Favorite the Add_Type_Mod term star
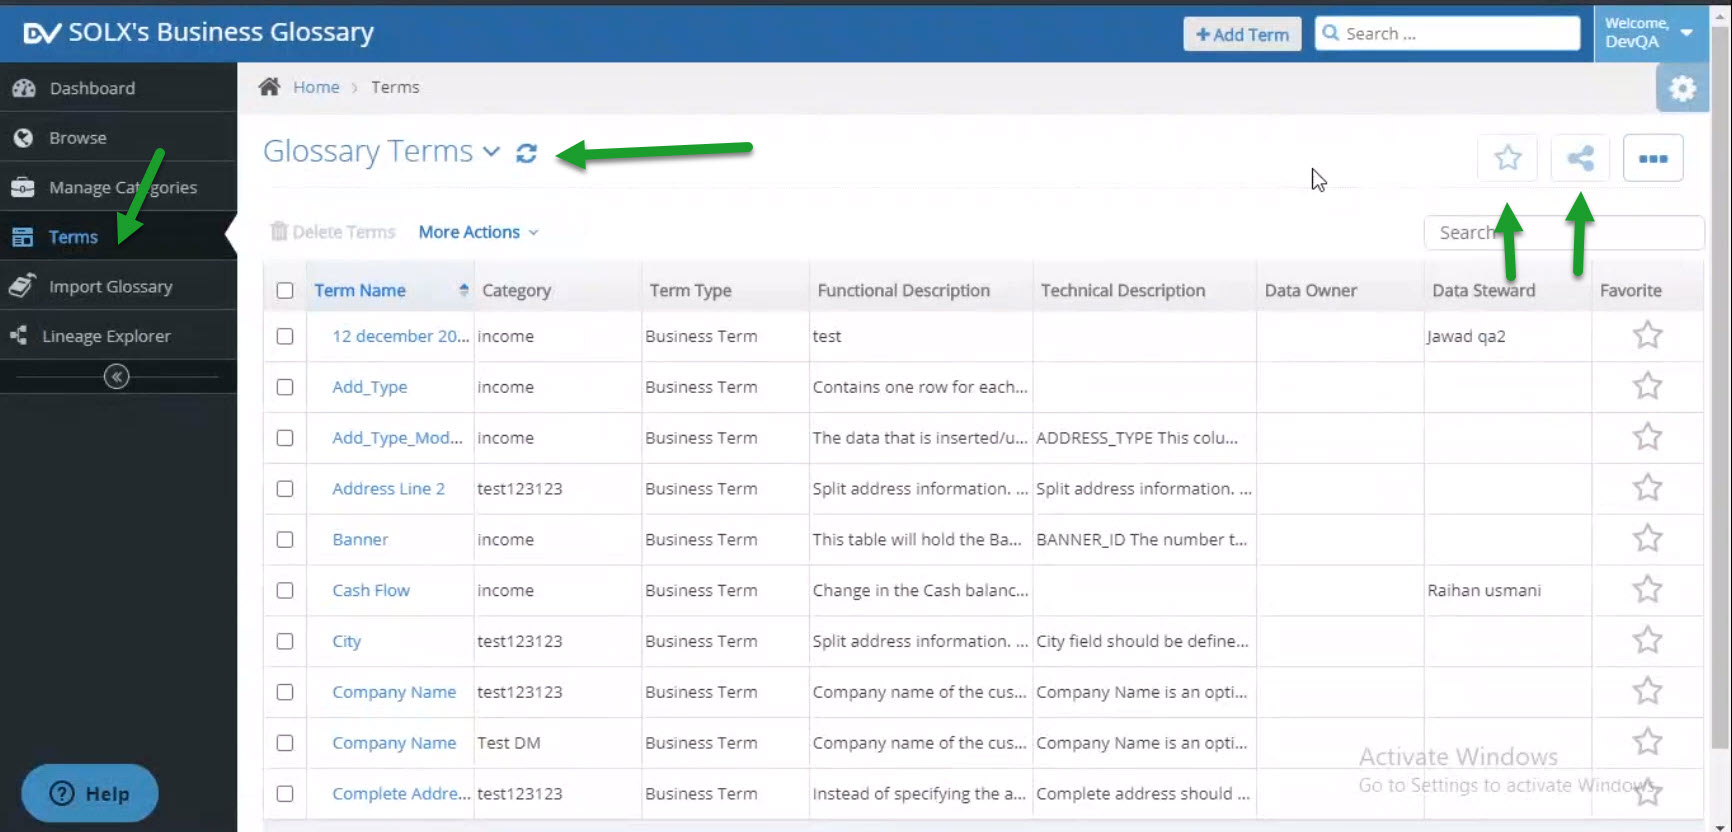The height and width of the screenshot is (832, 1732). (1647, 437)
